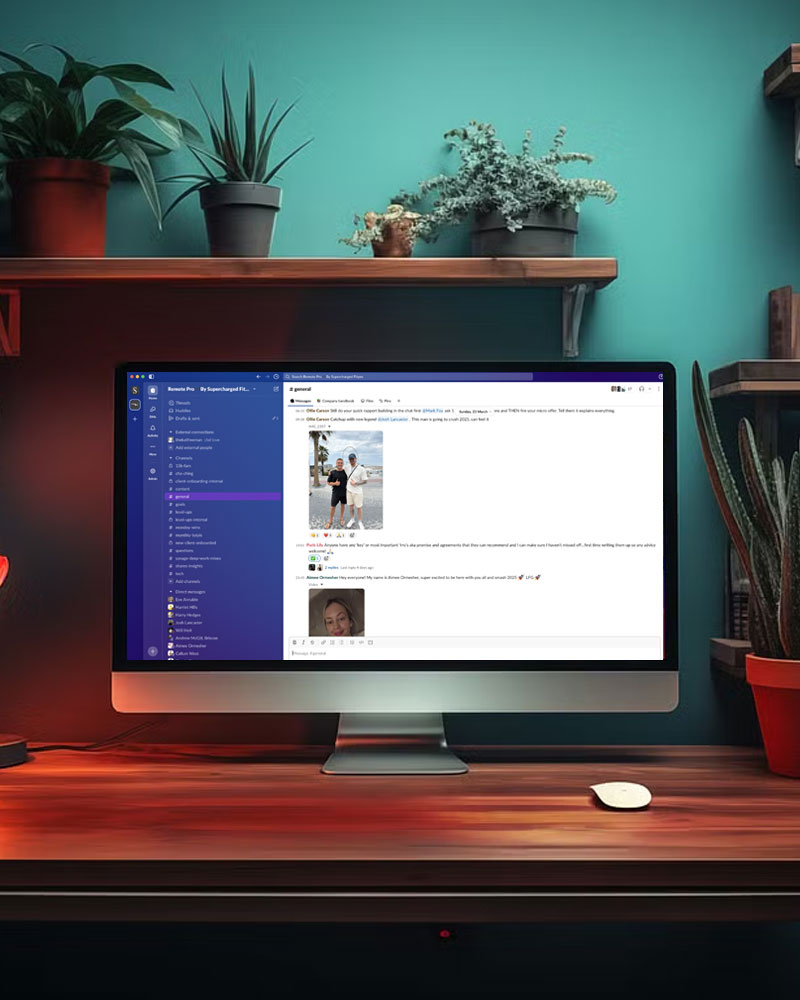Screen dimensions: 800x1000
Task: Click the compose new message icon
Action: point(276,389)
